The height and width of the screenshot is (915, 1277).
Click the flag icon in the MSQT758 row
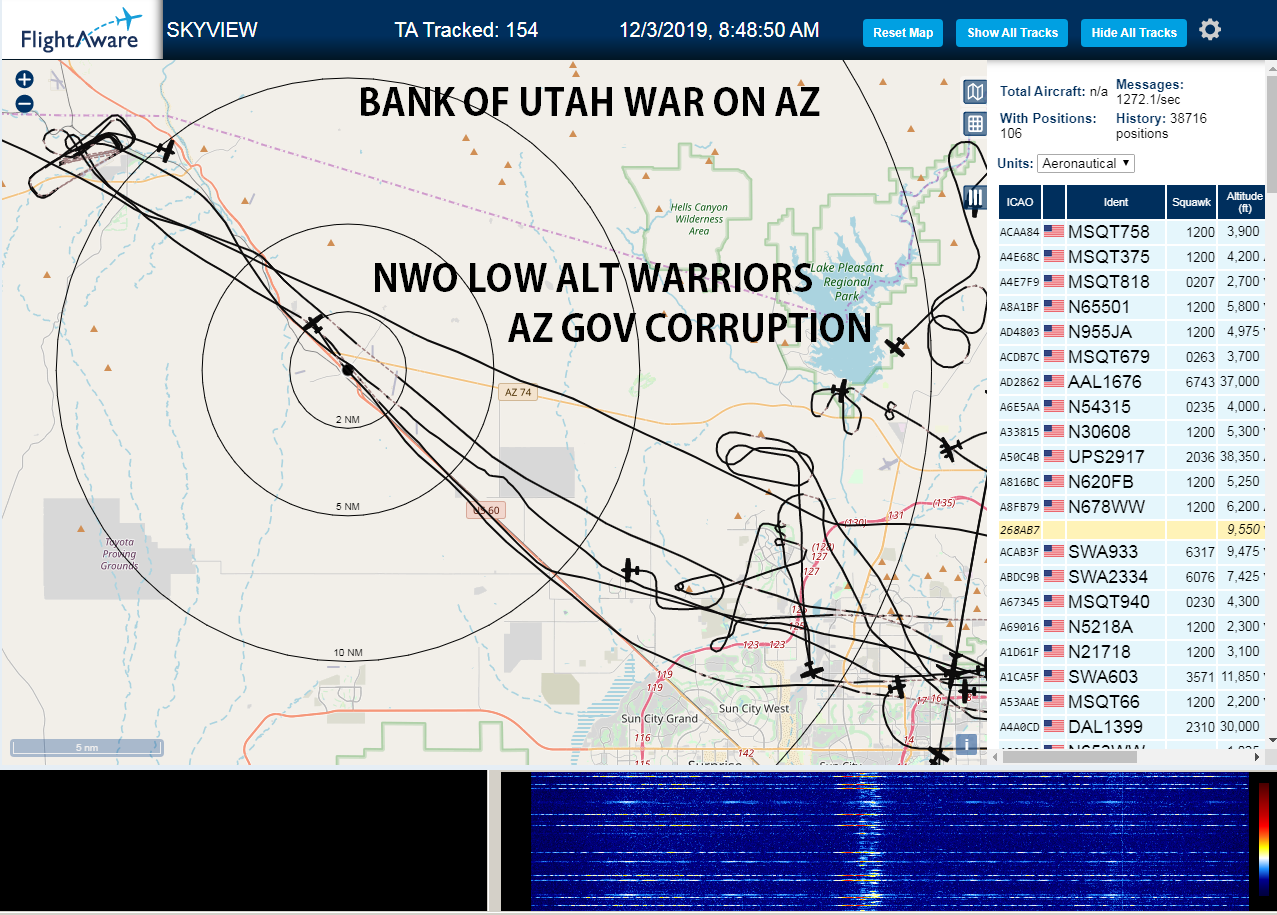click(1054, 231)
